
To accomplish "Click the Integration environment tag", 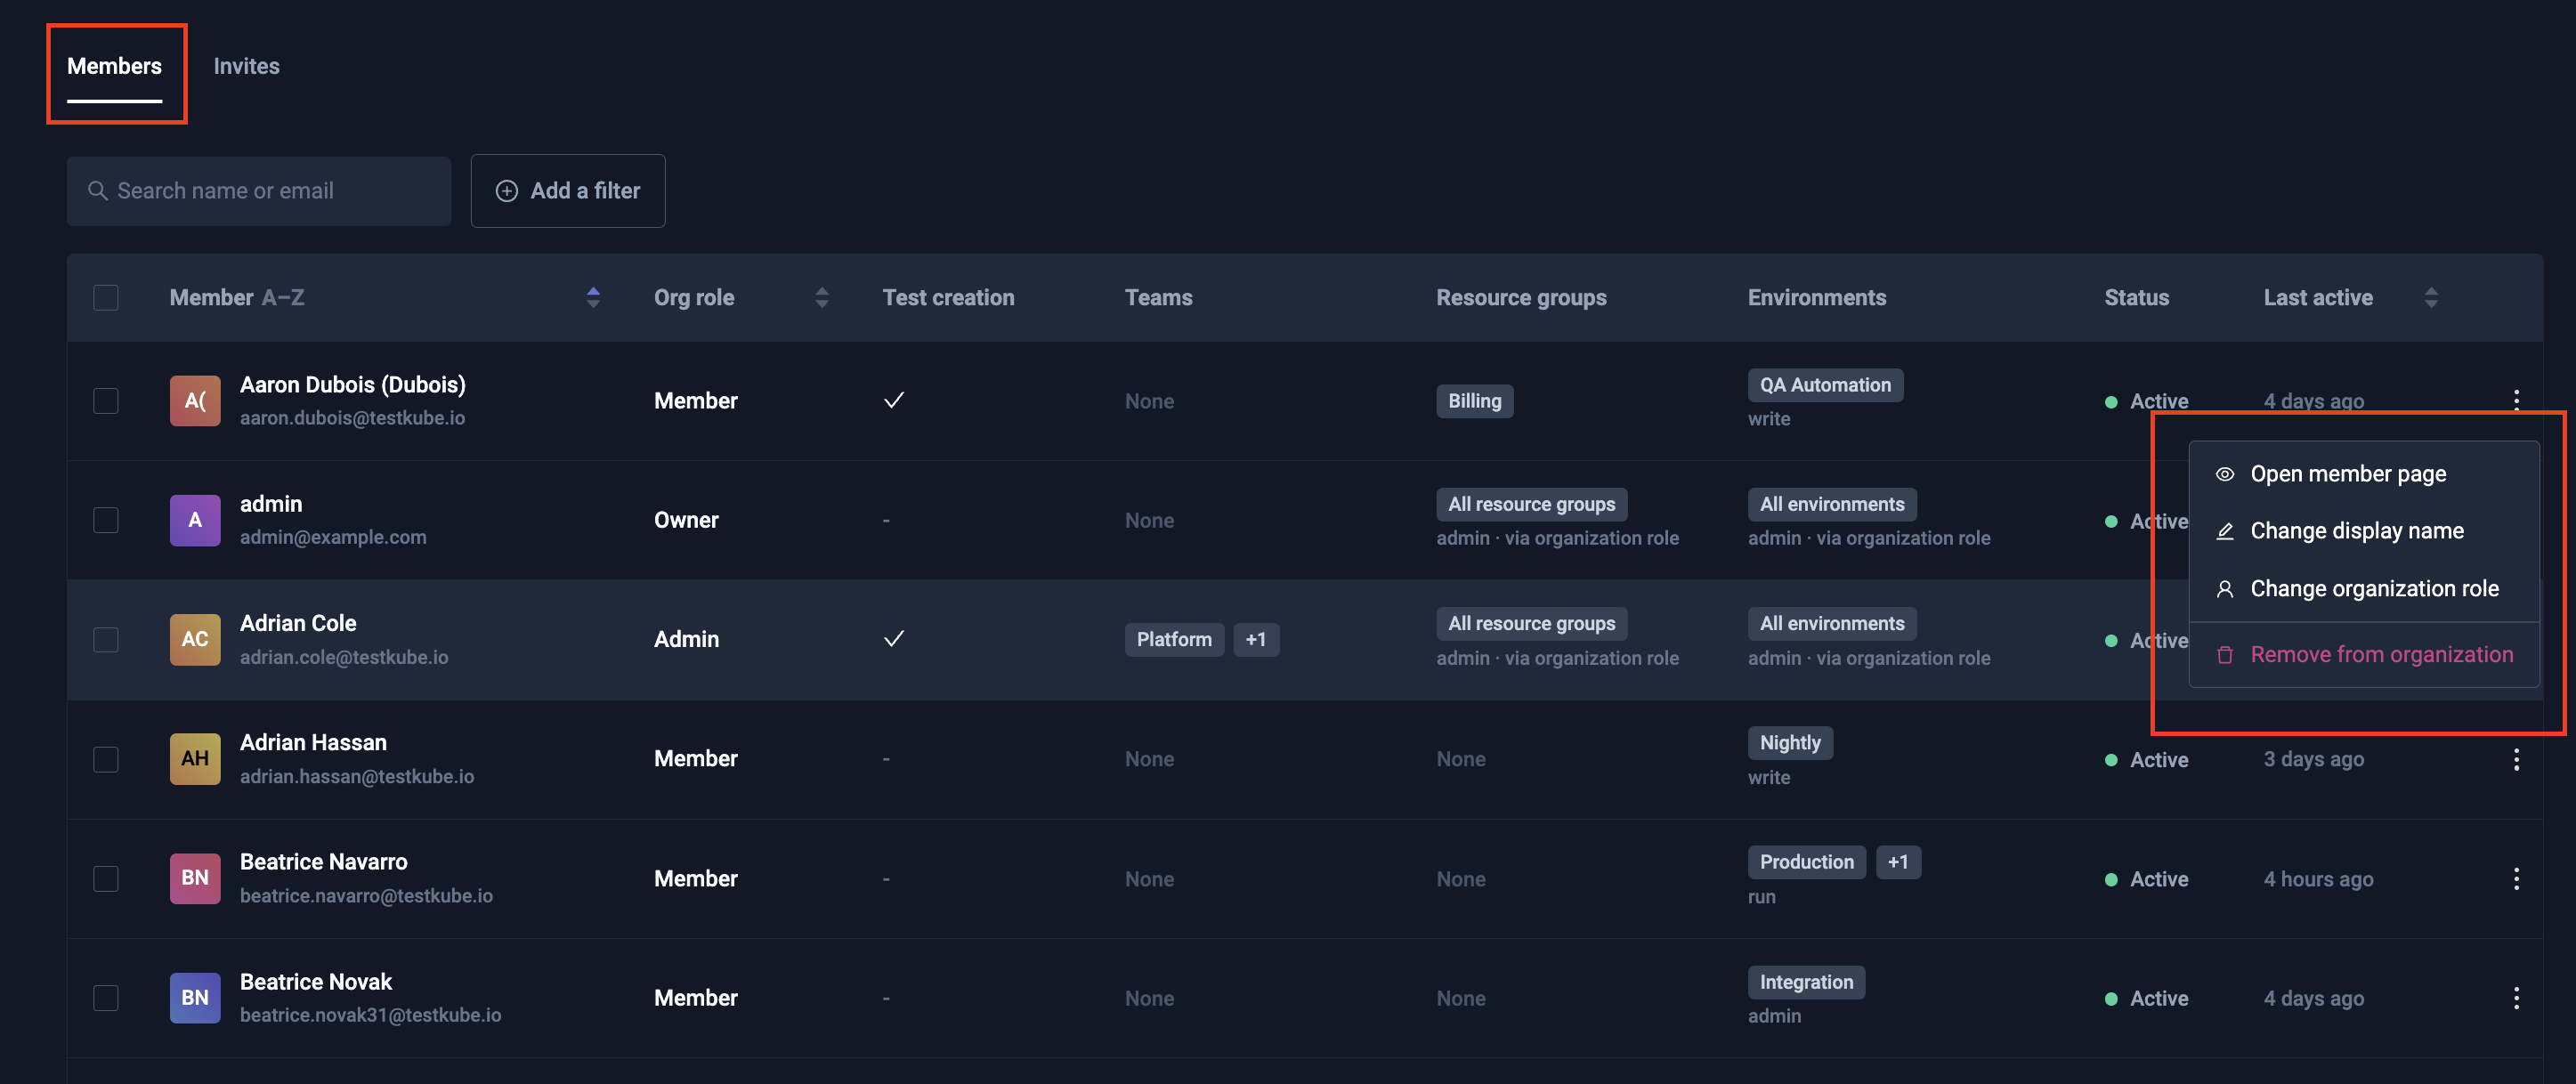I will 1806,982.
